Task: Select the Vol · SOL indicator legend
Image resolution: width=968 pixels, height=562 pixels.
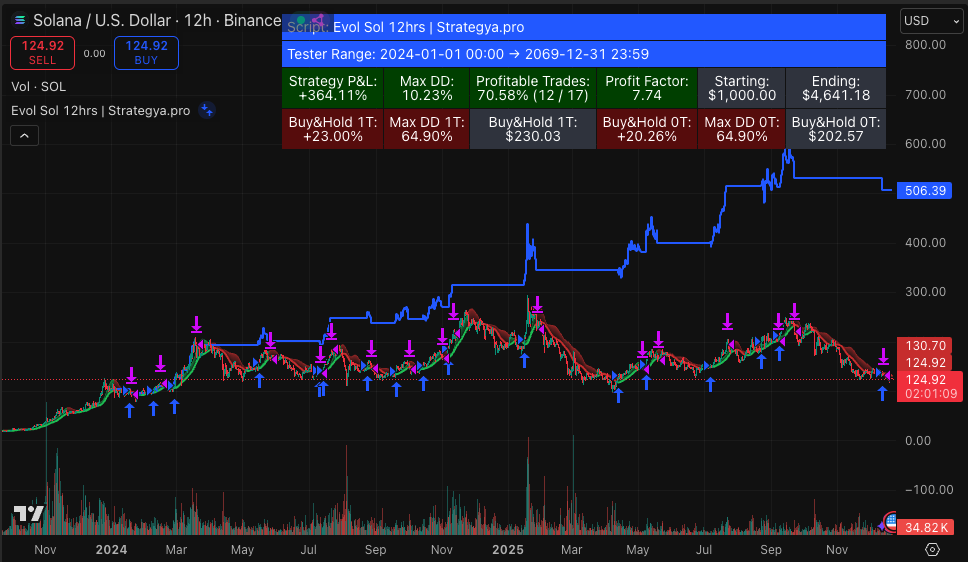Action: pos(38,86)
